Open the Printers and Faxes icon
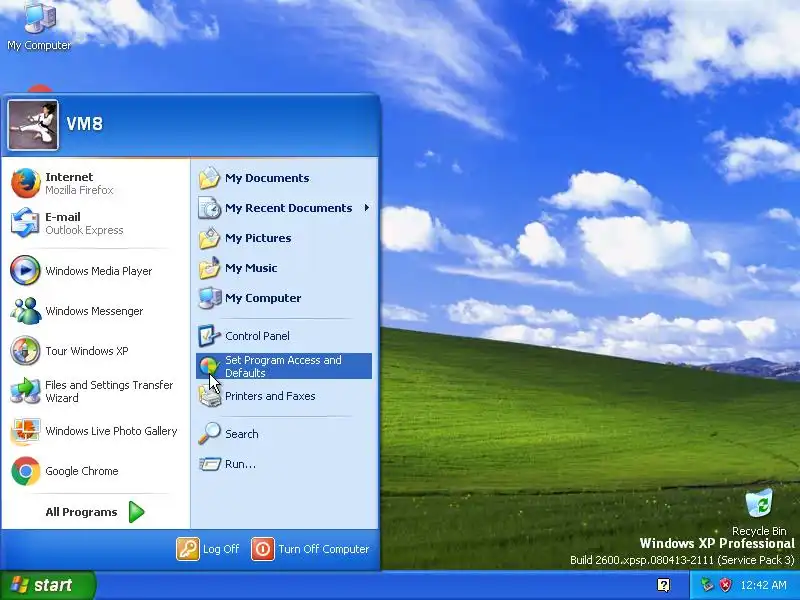Viewport: 800px width, 600px height. 209,397
